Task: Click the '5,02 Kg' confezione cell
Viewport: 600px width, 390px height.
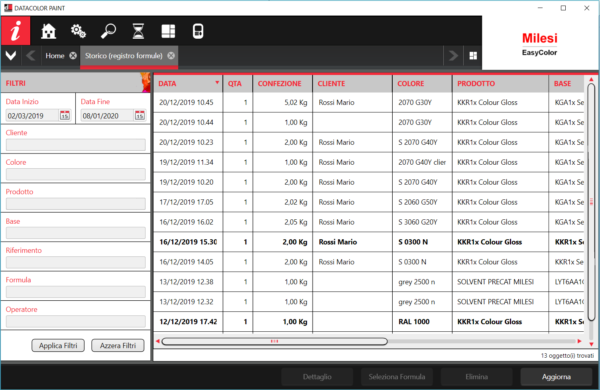Action: pos(283,103)
